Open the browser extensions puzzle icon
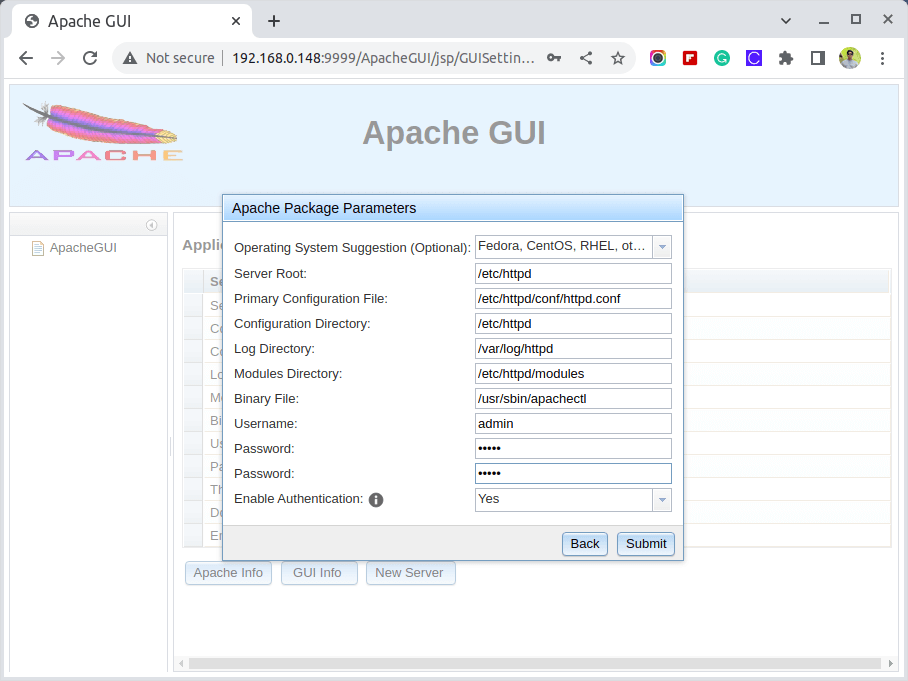The height and width of the screenshot is (681, 908). (786, 58)
